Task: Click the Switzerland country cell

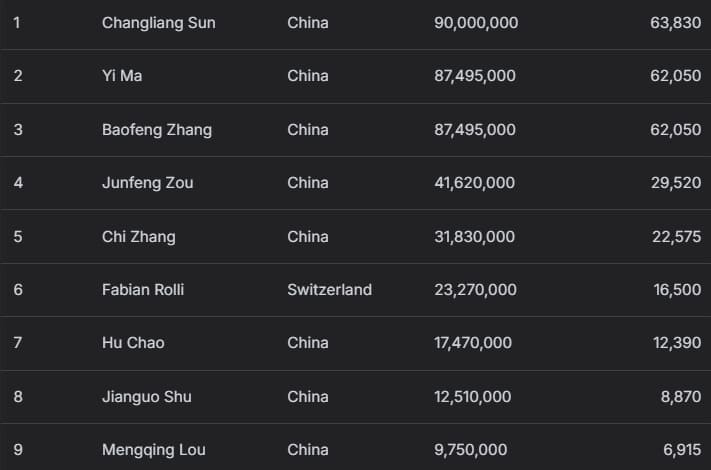Action: [x=329, y=290]
